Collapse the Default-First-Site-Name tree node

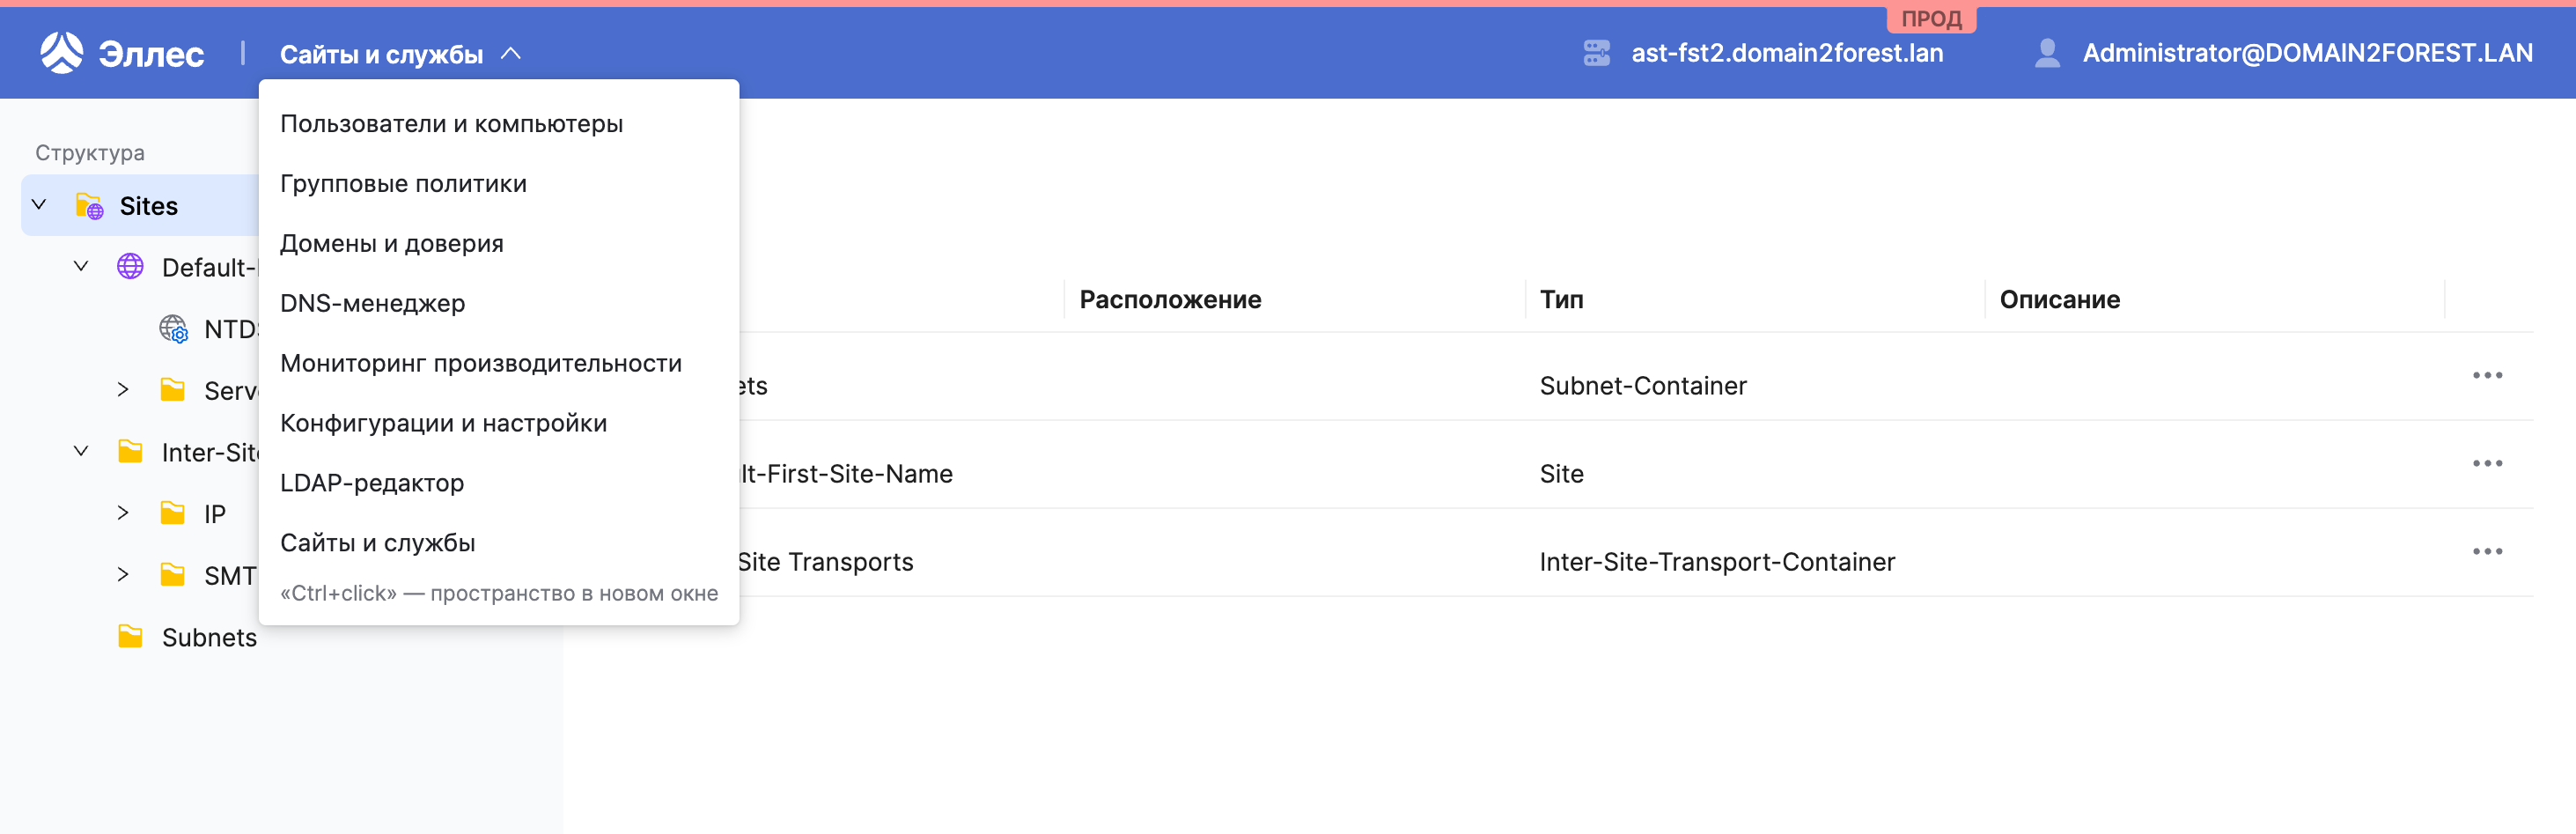81,267
